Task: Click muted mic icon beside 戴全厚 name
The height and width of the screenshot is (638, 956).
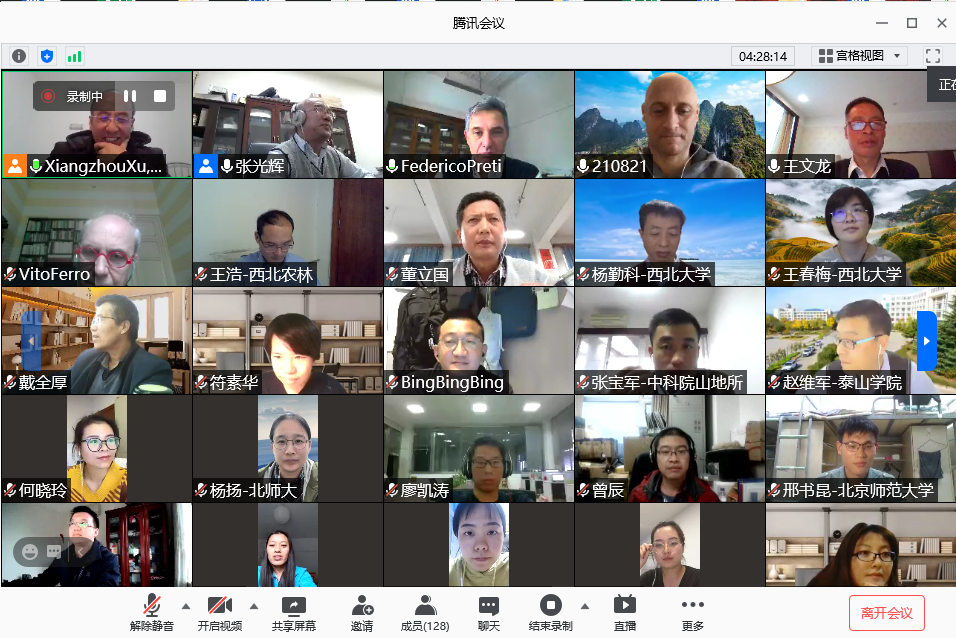Action: tap(10, 382)
